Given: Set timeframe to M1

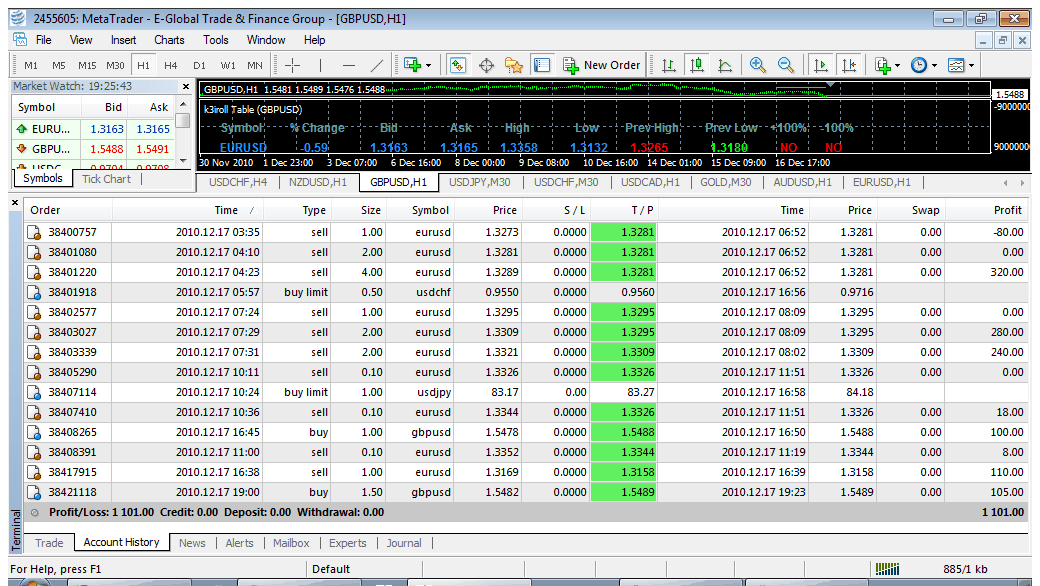Looking at the screenshot, I should 31,65.
